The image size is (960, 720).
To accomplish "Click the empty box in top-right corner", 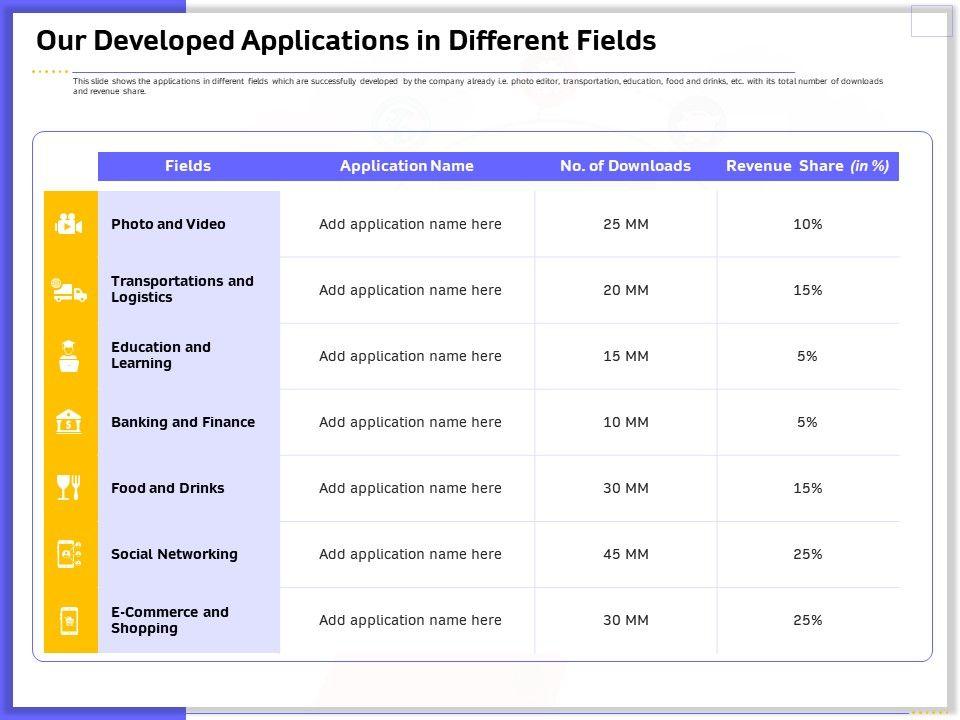I will 931,20.
